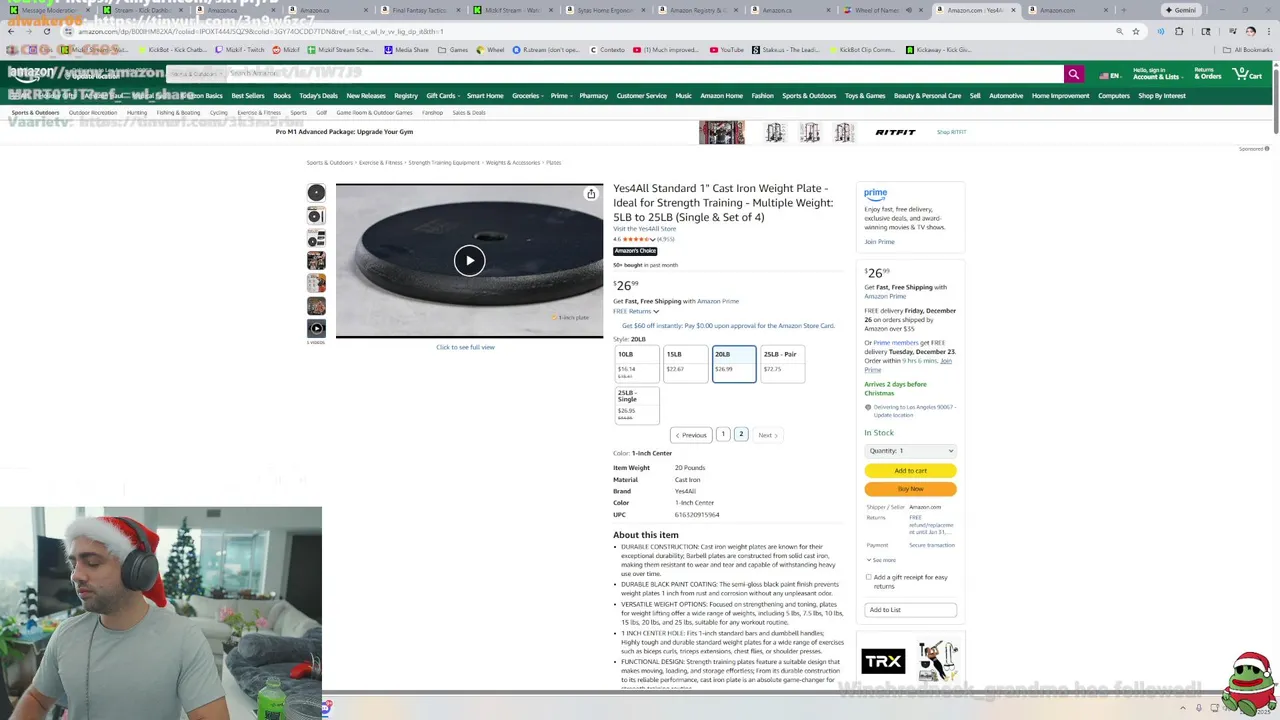1280x720 pixels.
Task: Visit the Yes4All Store link
Action: 644,229
